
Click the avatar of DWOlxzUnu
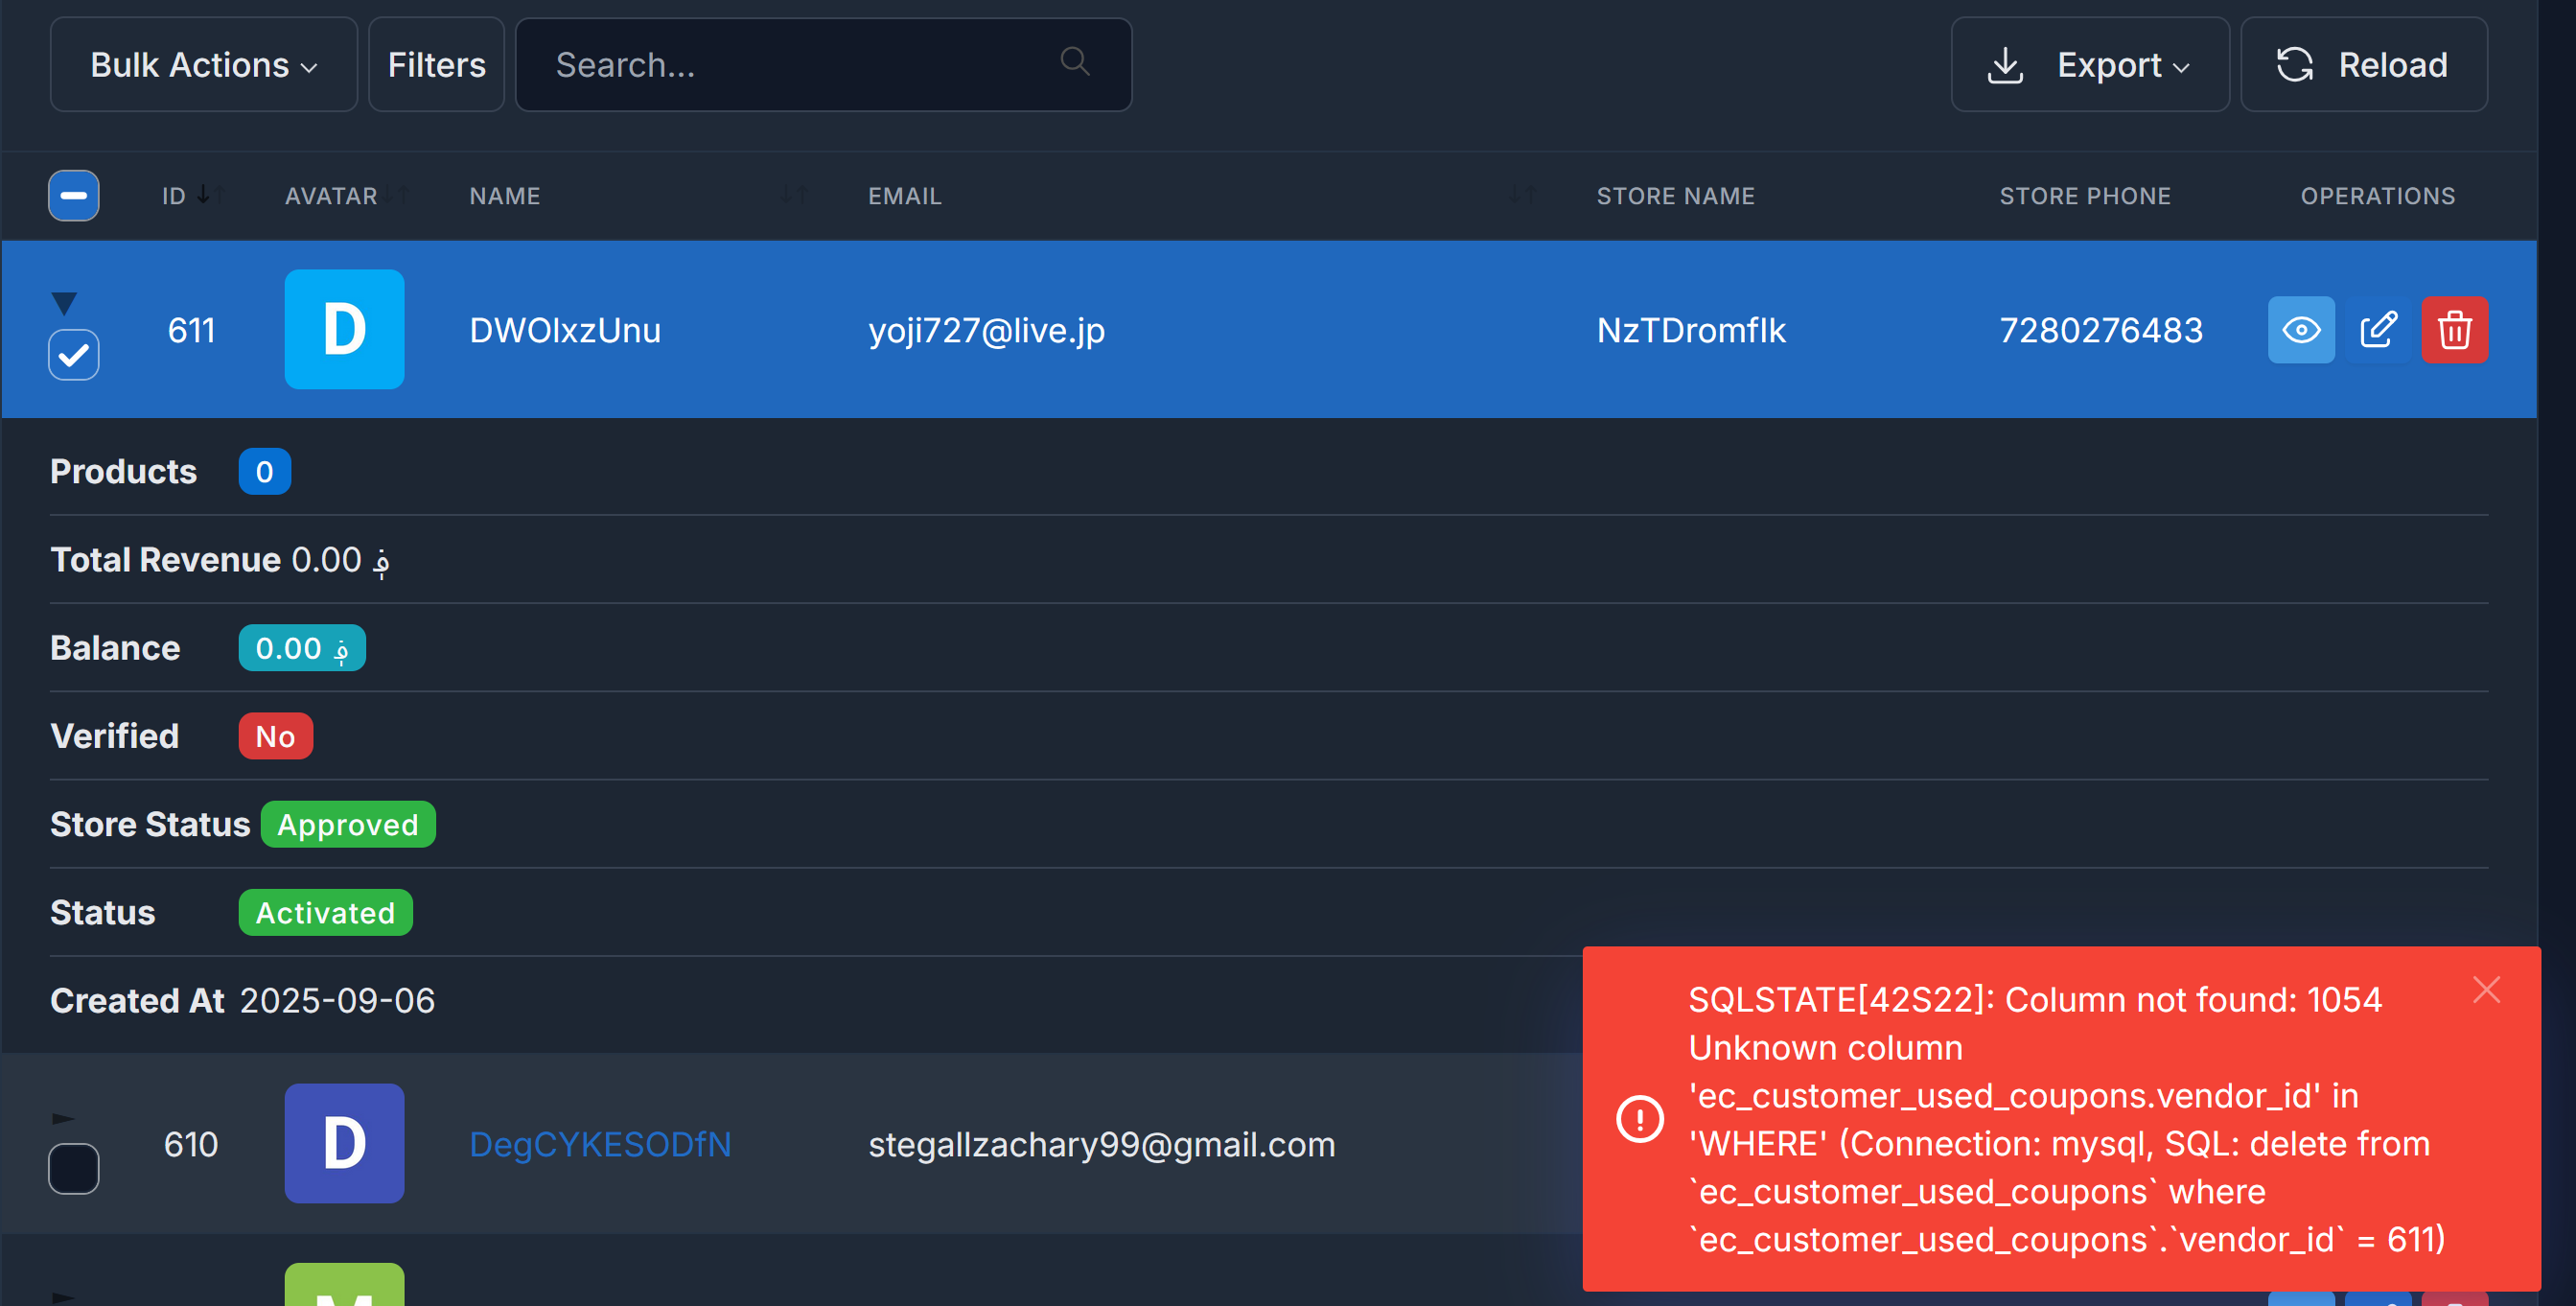pos(344,329)
